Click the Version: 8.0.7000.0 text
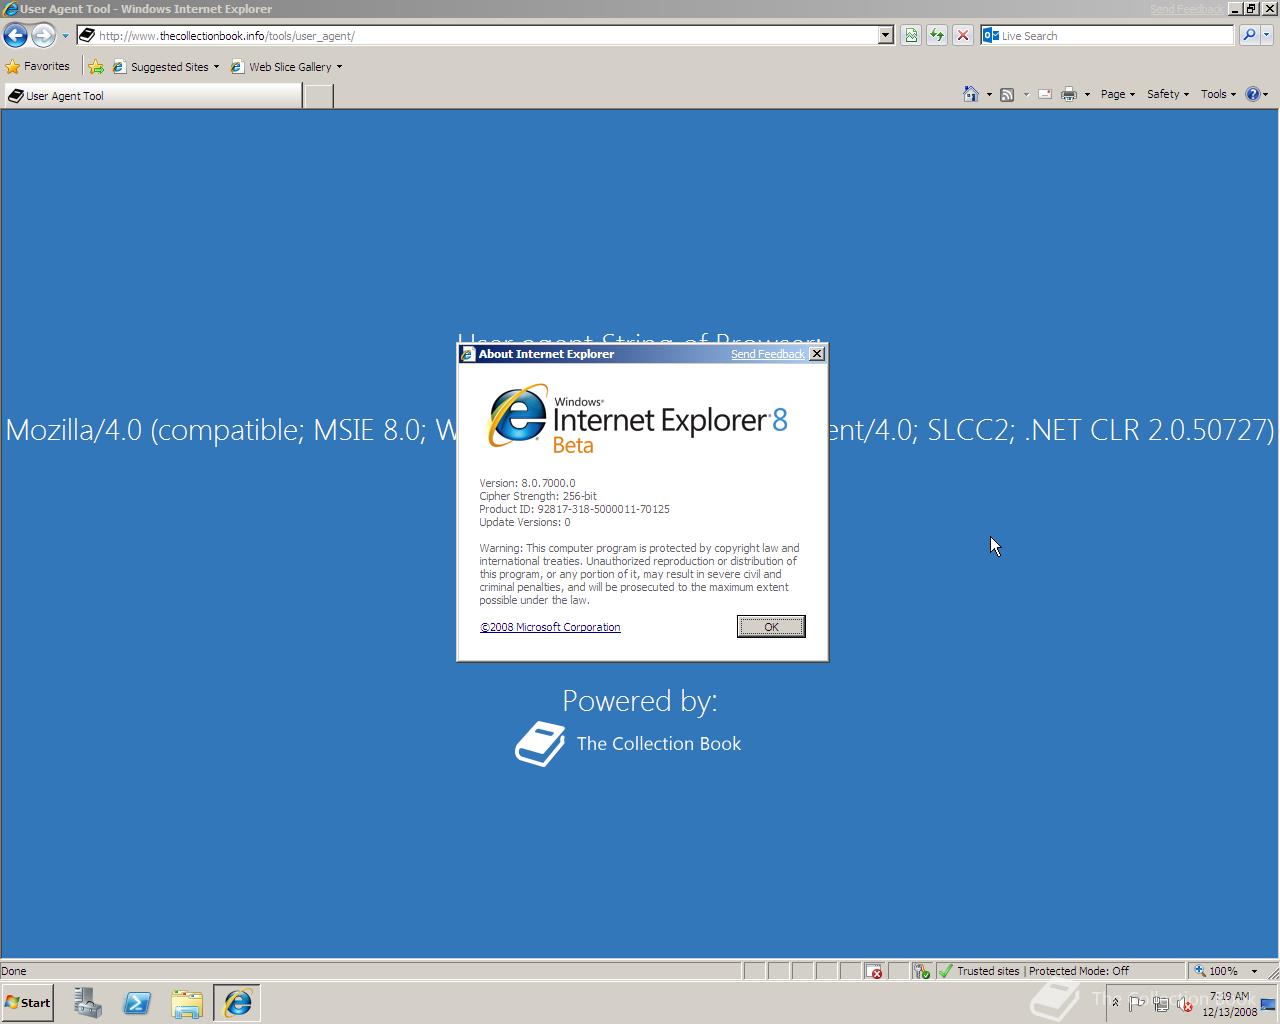Image resolution: width=1280 pixels, height=1024 pixels. (x=527, y=483)
